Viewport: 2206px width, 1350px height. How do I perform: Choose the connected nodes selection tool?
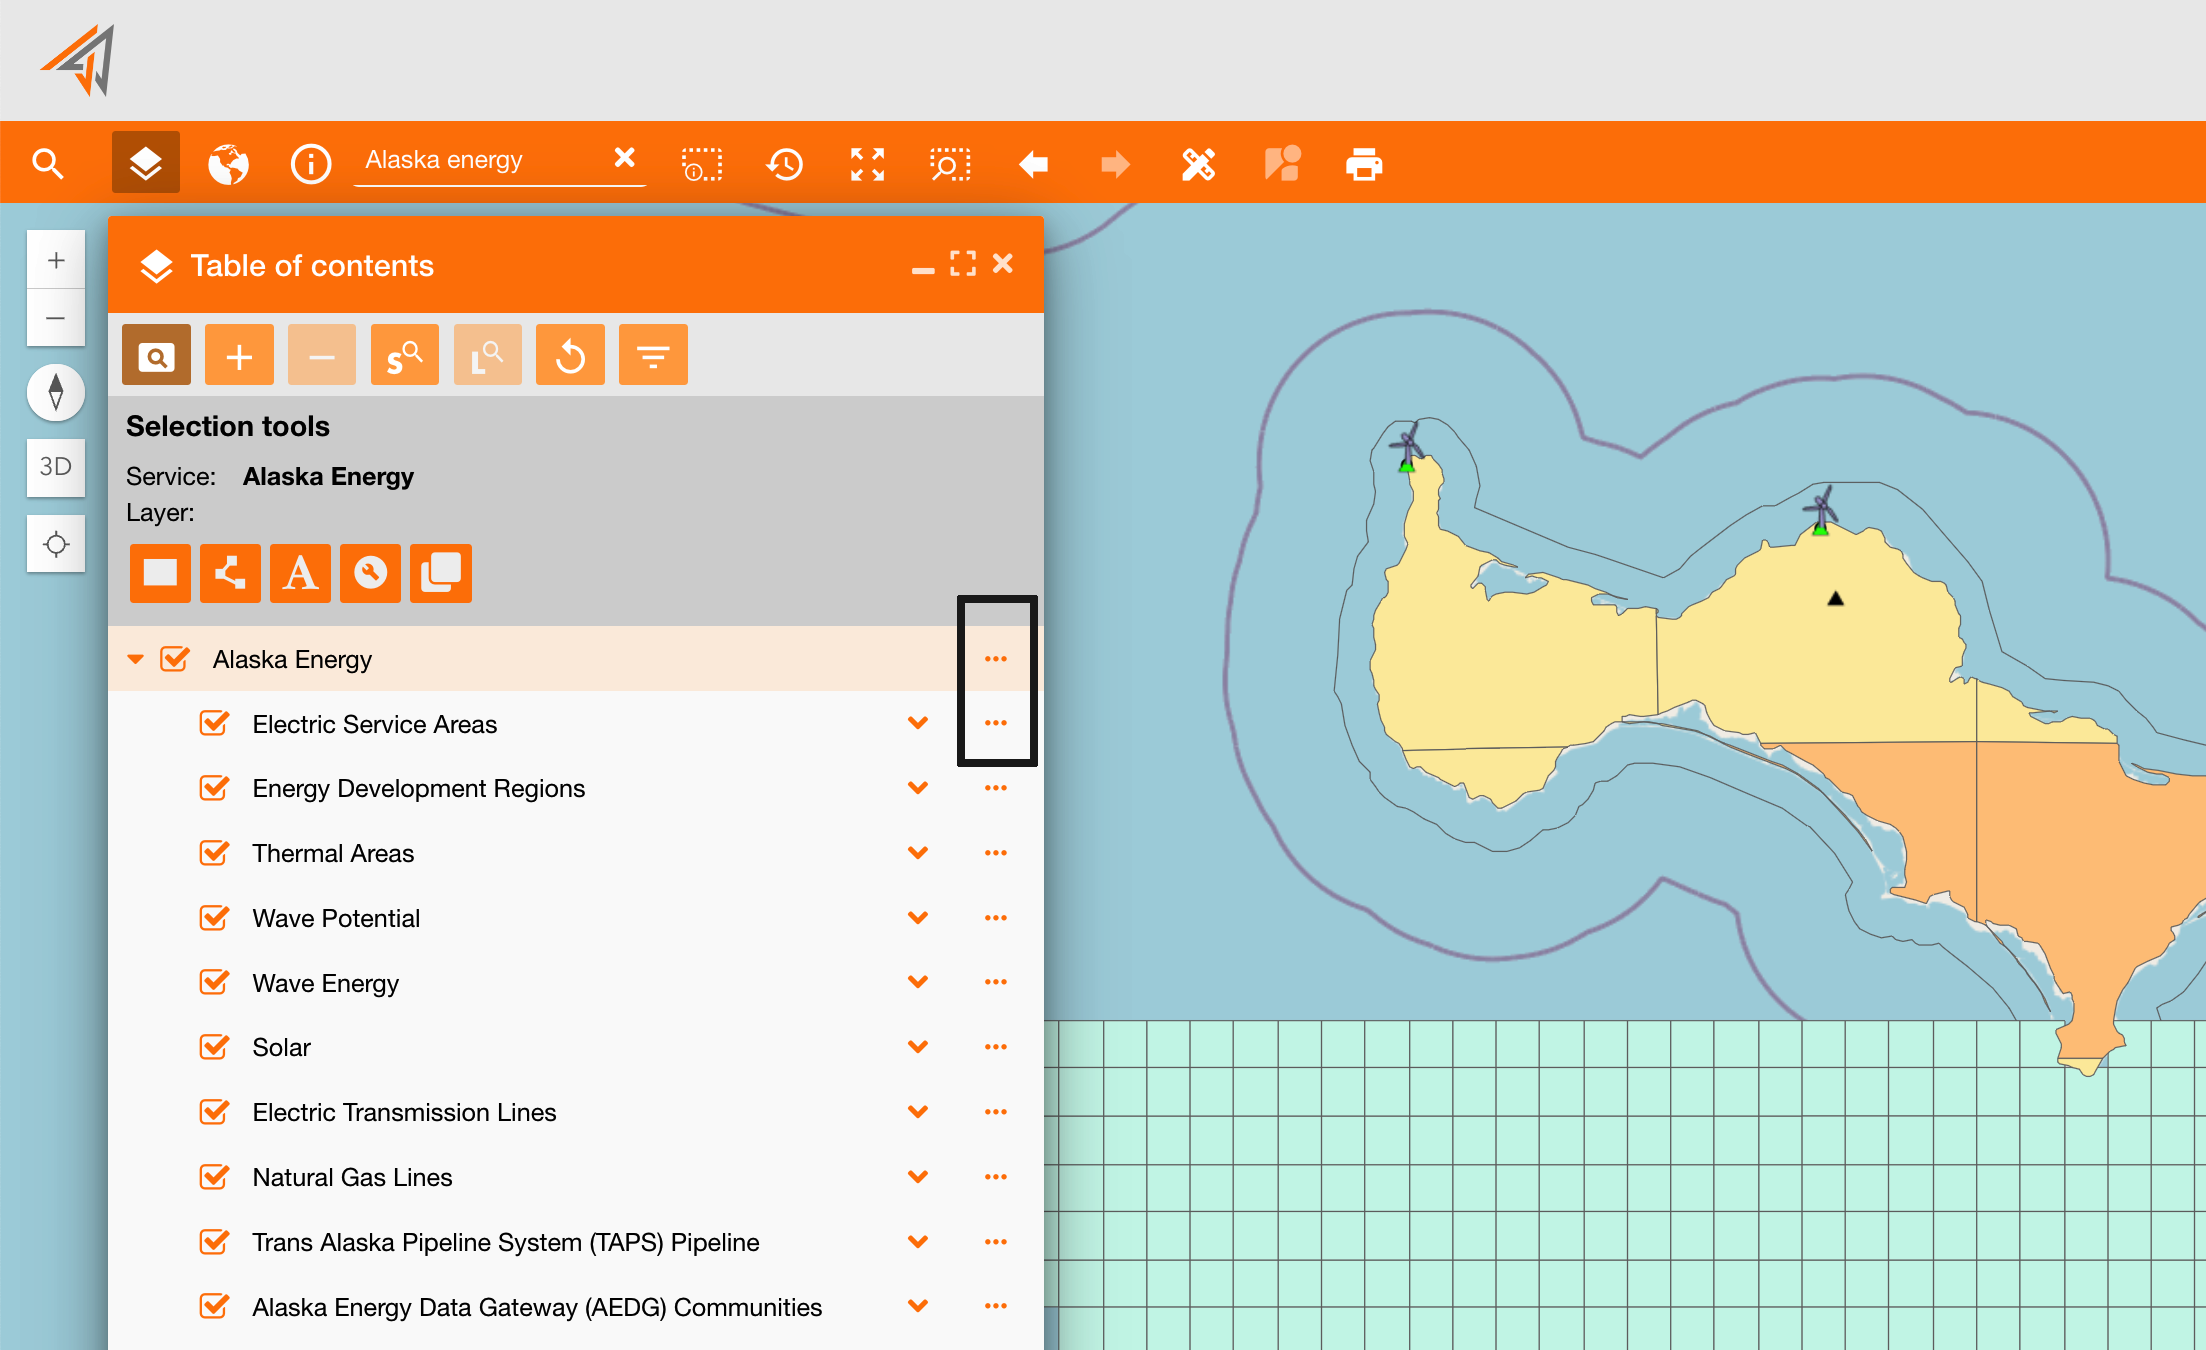point(230,573)
